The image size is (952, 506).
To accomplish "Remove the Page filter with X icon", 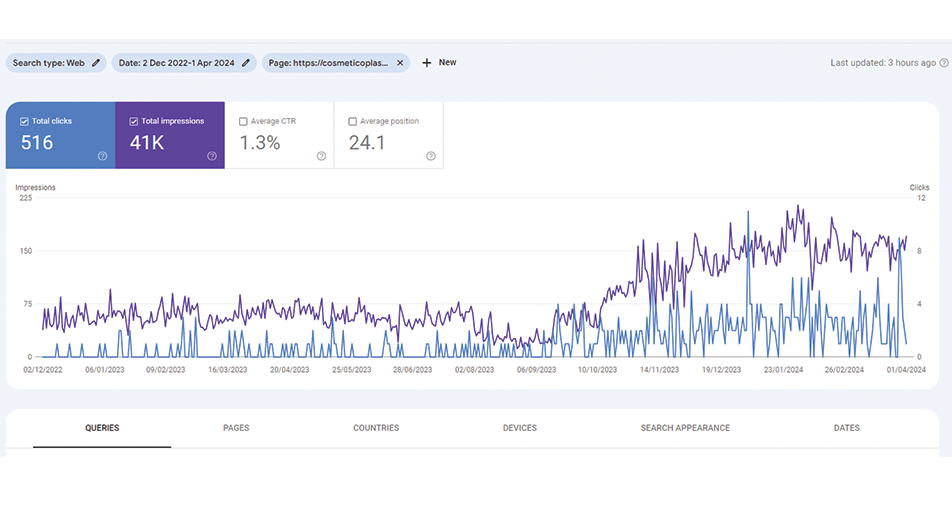I will click(400, 63).
